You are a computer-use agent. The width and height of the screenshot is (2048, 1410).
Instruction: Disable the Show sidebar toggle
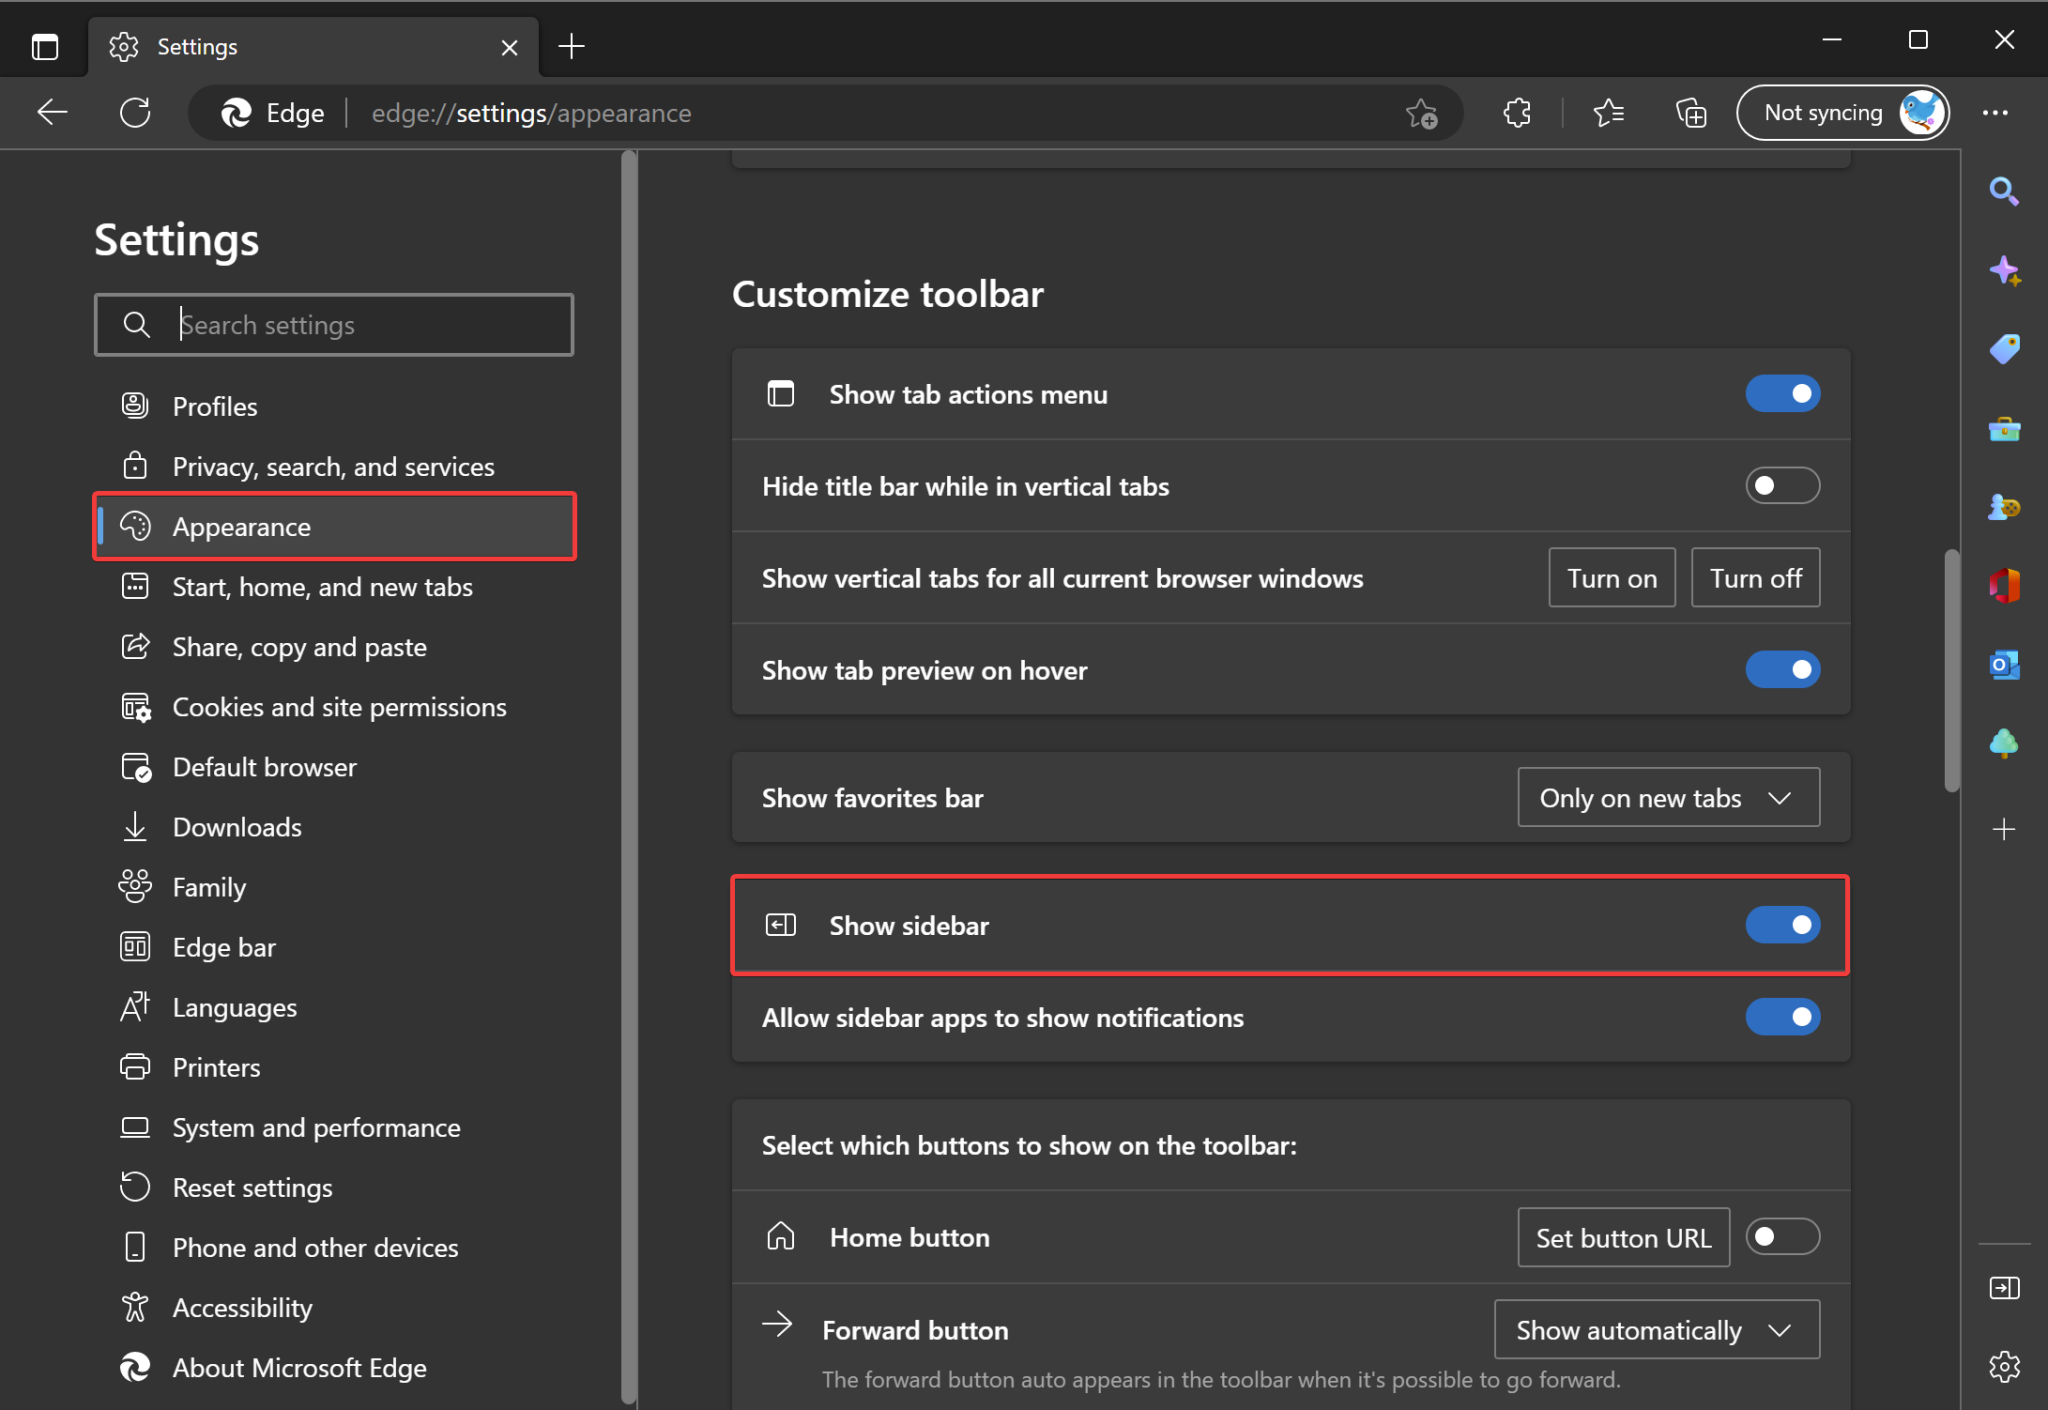(1783, 925)
